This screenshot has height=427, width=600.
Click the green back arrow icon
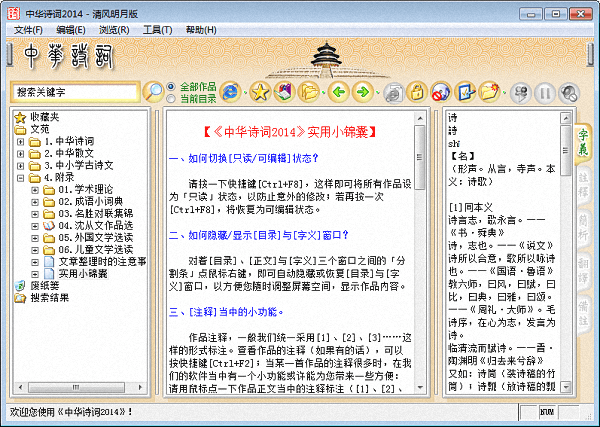(339, 92)
